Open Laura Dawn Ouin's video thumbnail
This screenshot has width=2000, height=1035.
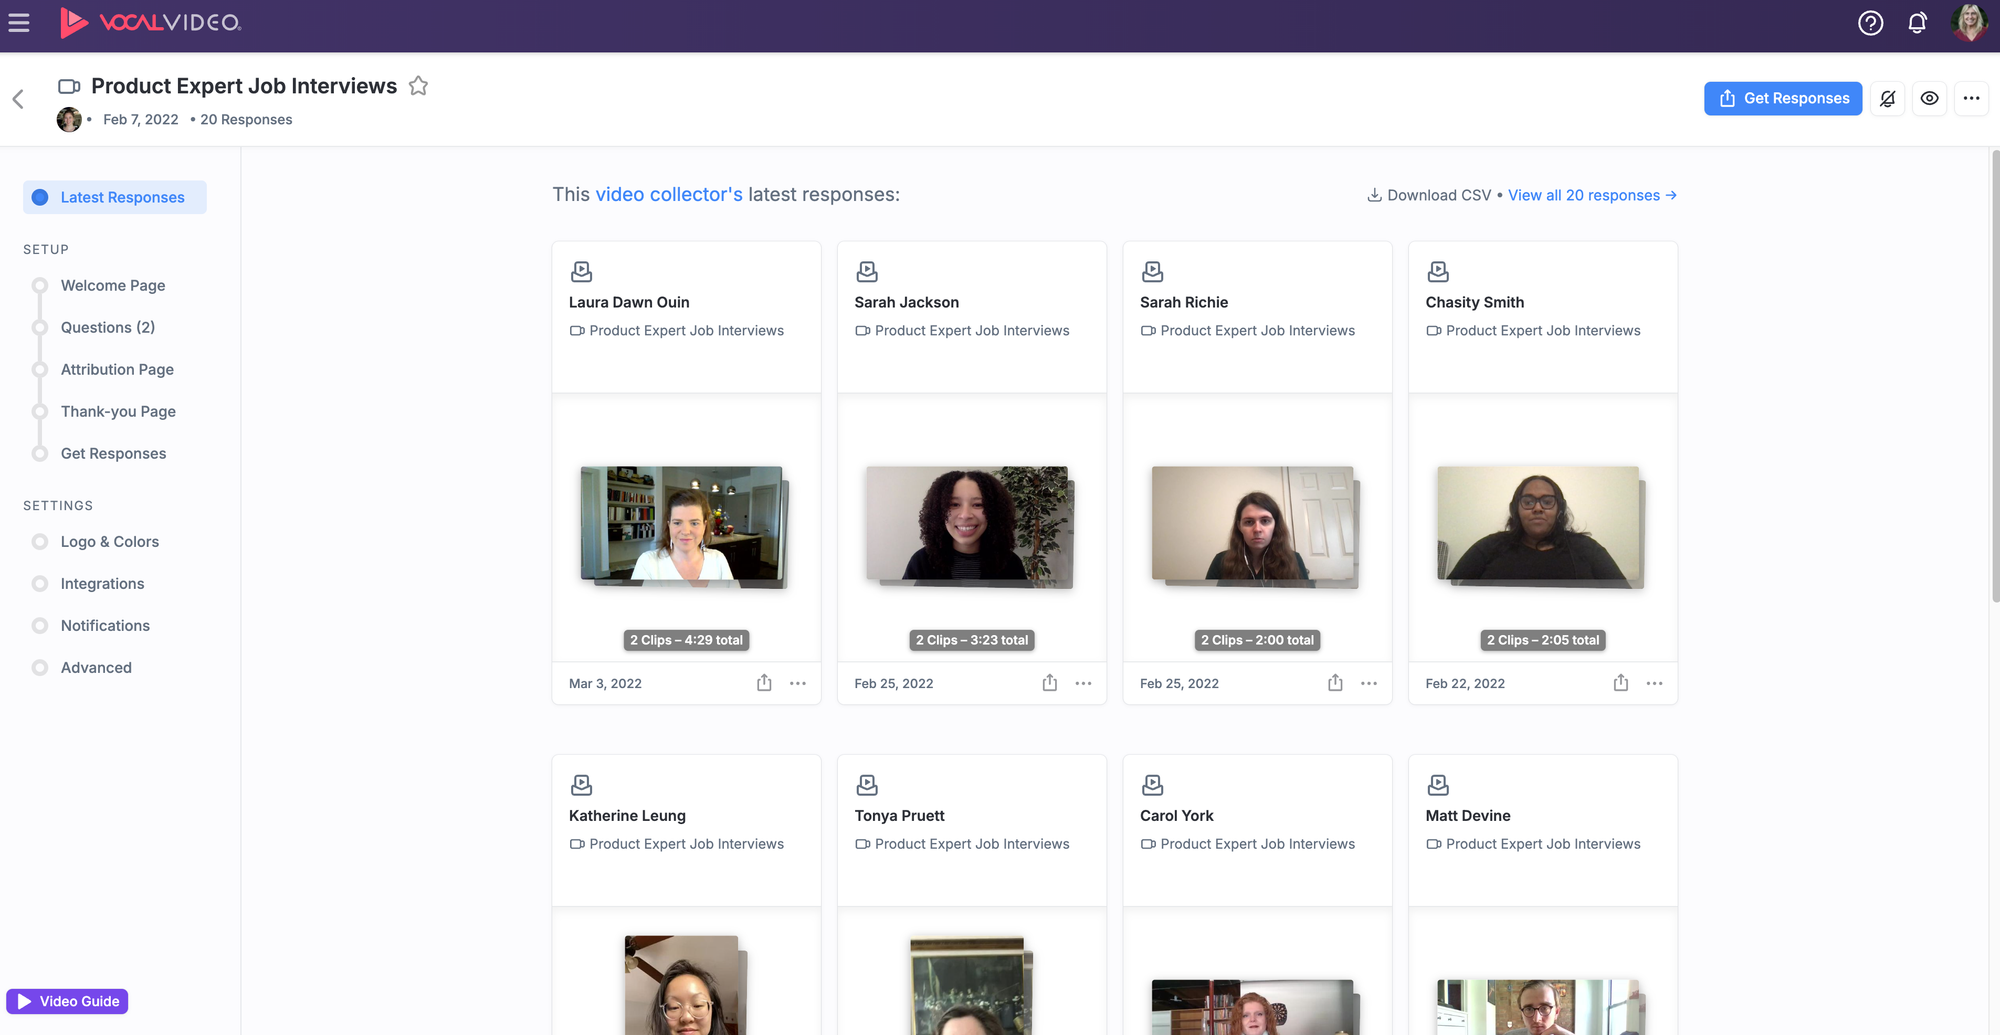point(684,524)
